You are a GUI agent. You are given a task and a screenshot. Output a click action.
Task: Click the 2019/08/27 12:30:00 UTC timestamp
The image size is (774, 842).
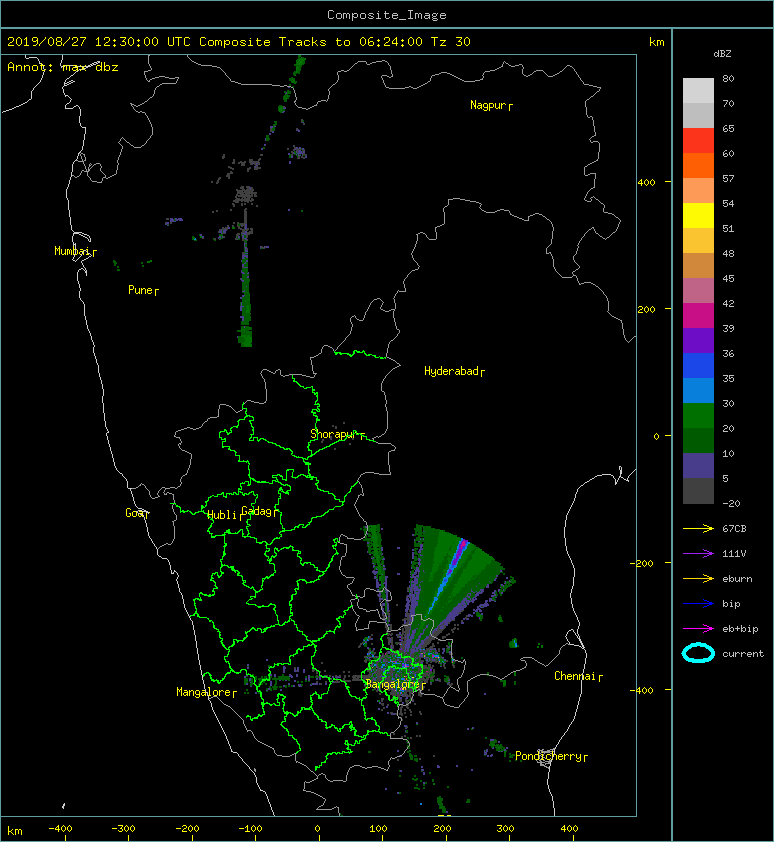click(x=99, y=42)
